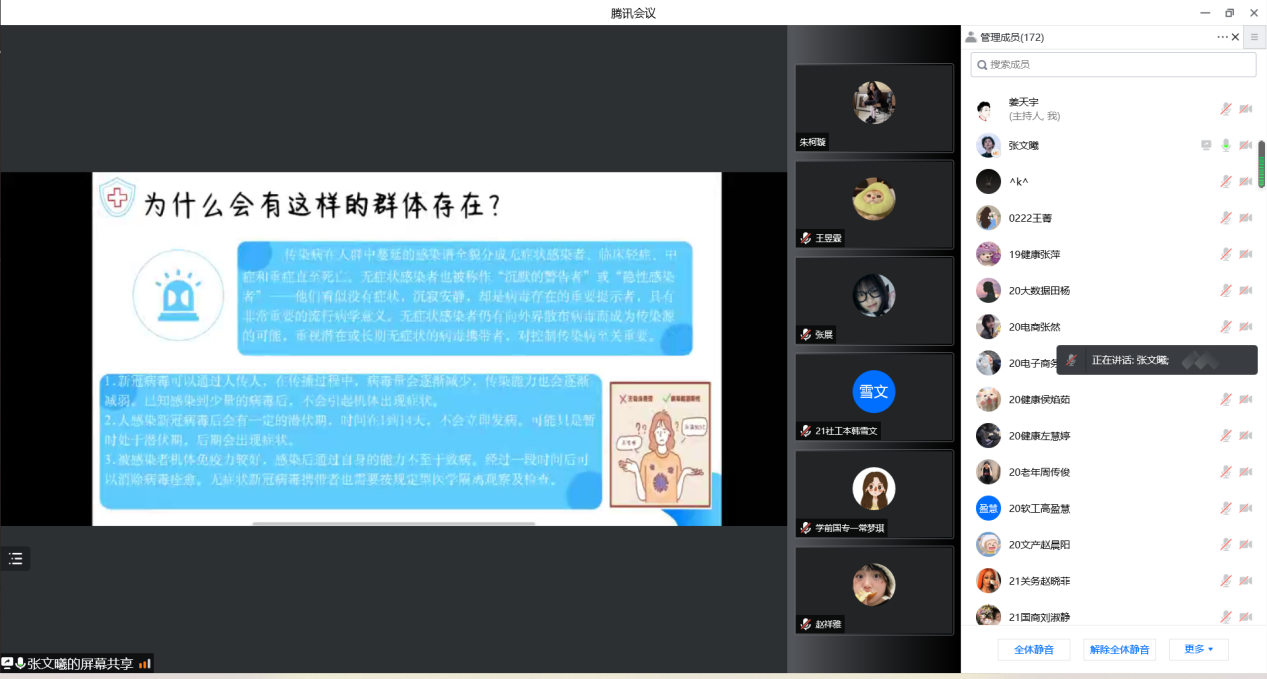The height and width of the screenshot is (679, 1267).
Task: Toggle microphone for 姜天宇 (host)
Action: tap(1226, 109)
